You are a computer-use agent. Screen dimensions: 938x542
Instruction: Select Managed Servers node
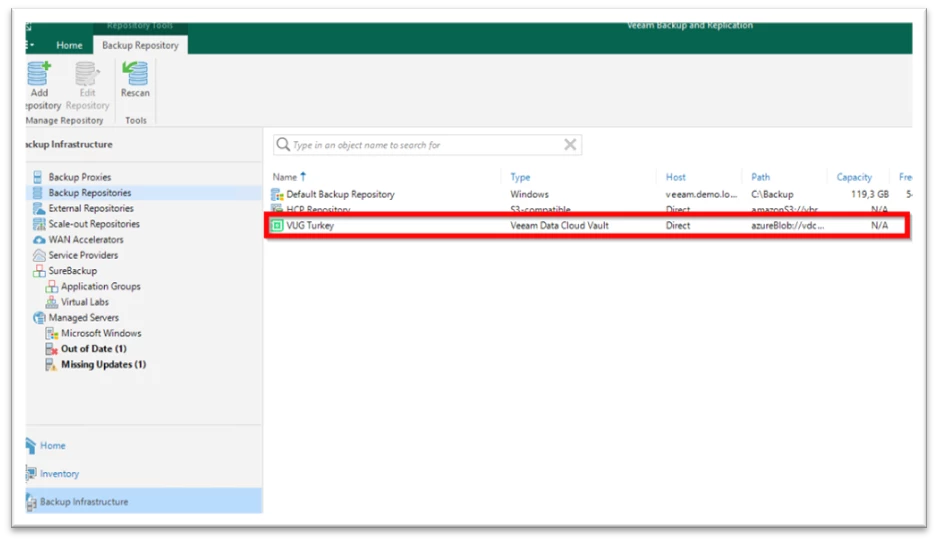pos(84,317)
